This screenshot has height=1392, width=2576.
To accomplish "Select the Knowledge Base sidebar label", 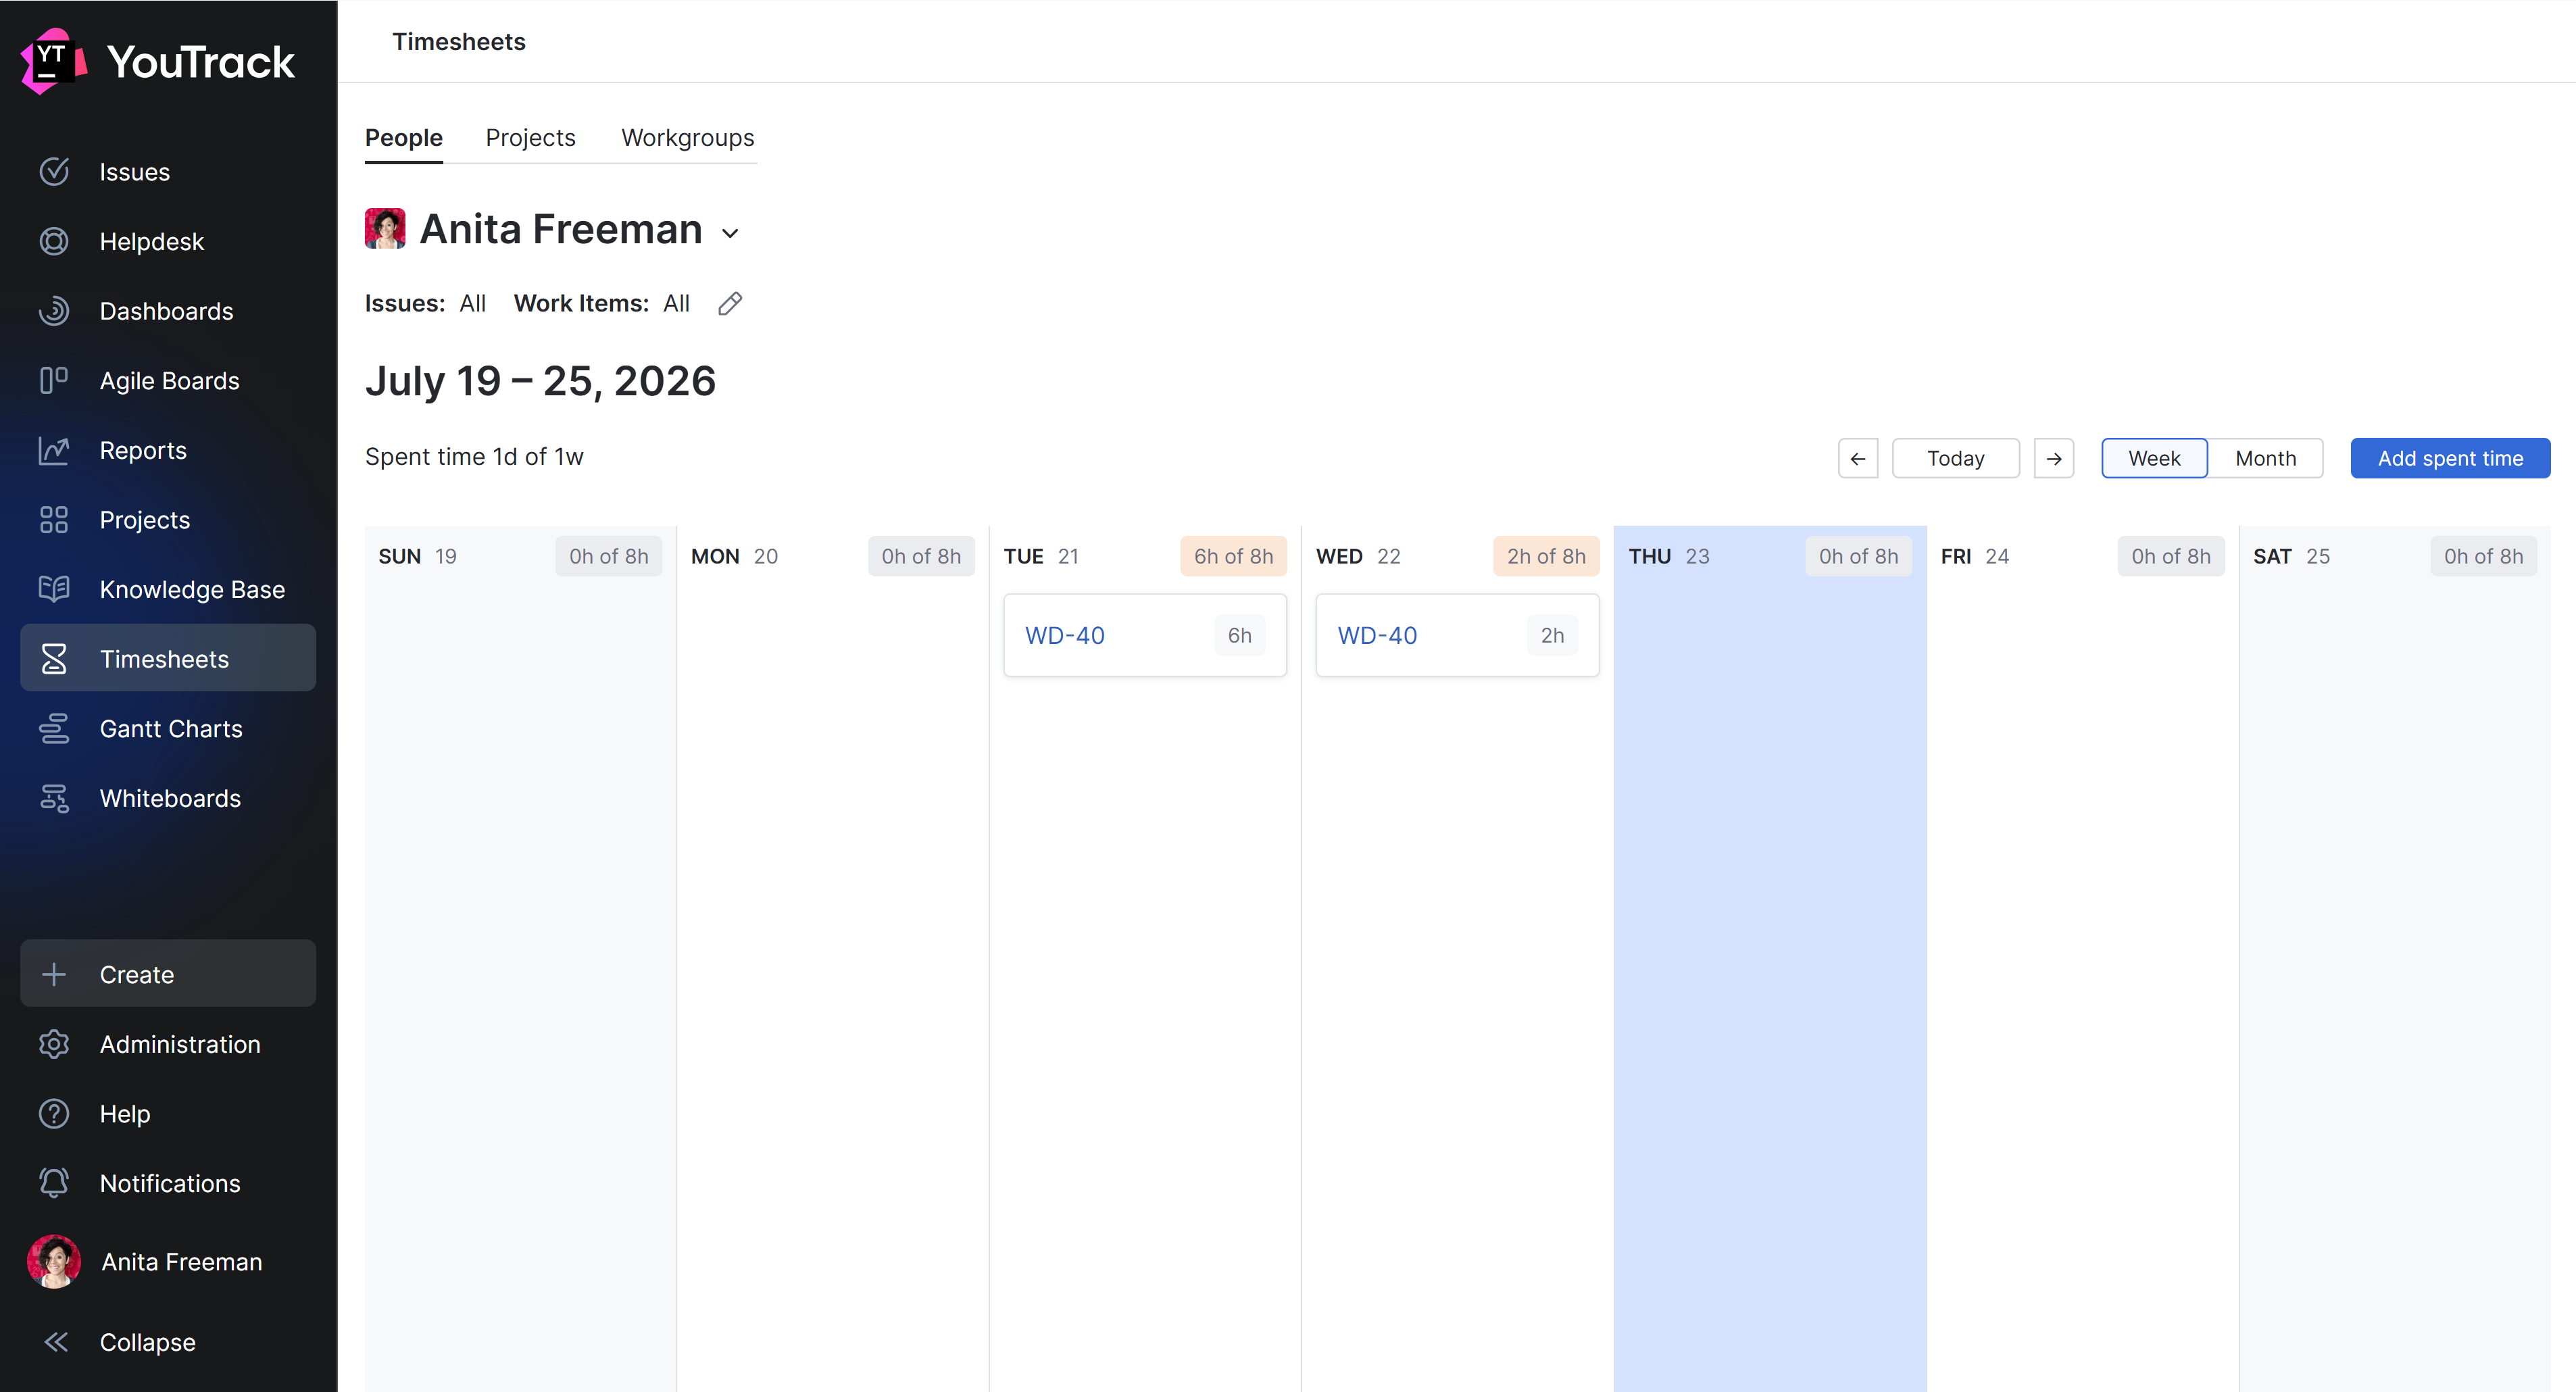I will pyautogui.click(x=192, y=590).
